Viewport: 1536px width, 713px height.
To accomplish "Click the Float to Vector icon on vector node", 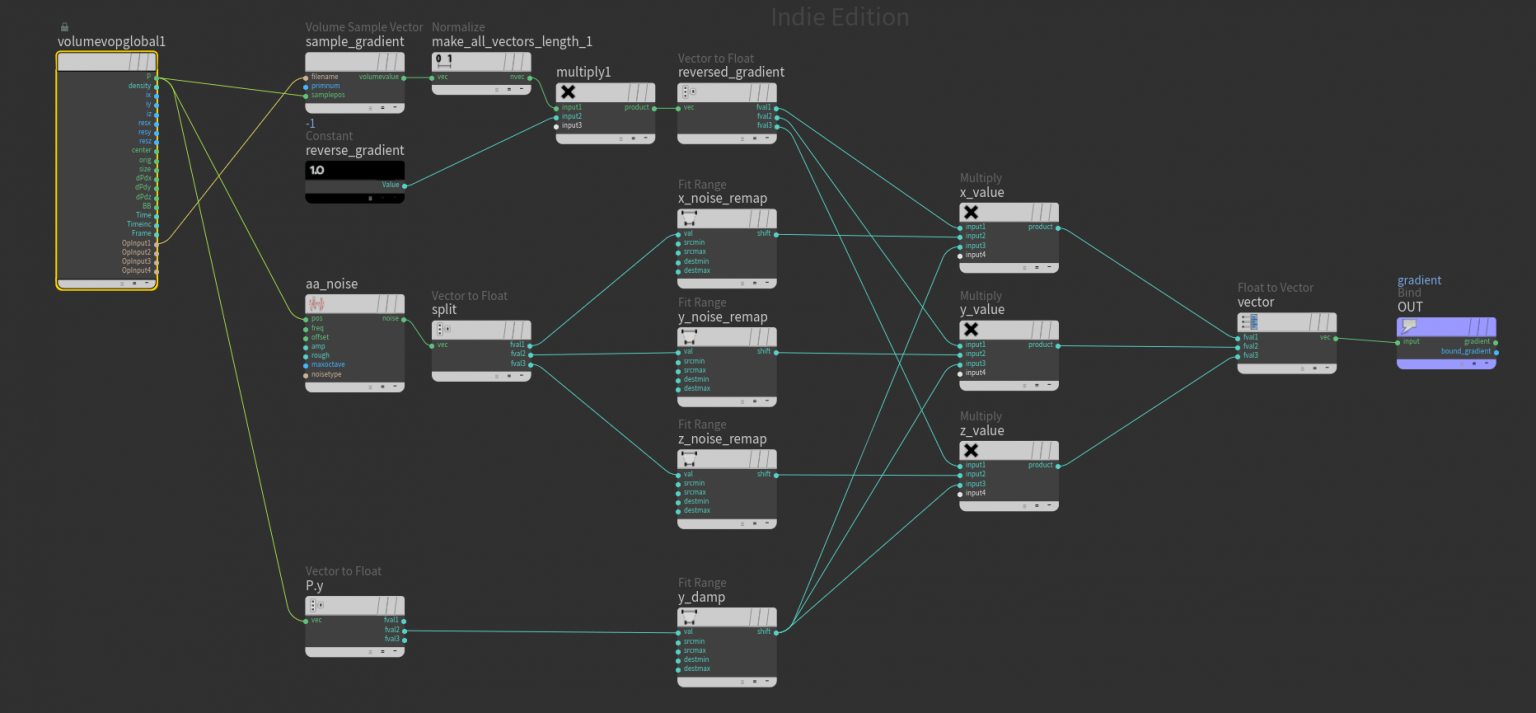I will [1249, 320].
